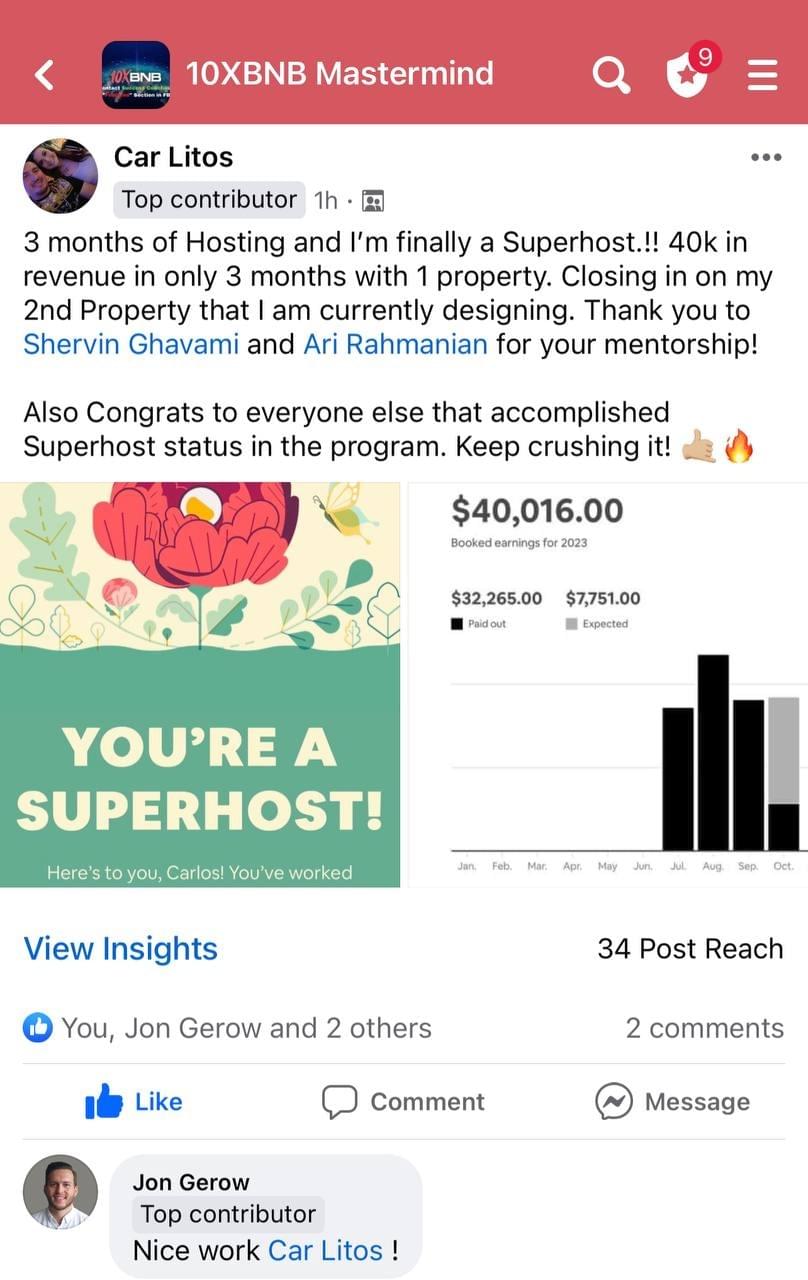Tap the Comment button
The width and height of the screenshot is (808, 1280).
click(403, 1102)
